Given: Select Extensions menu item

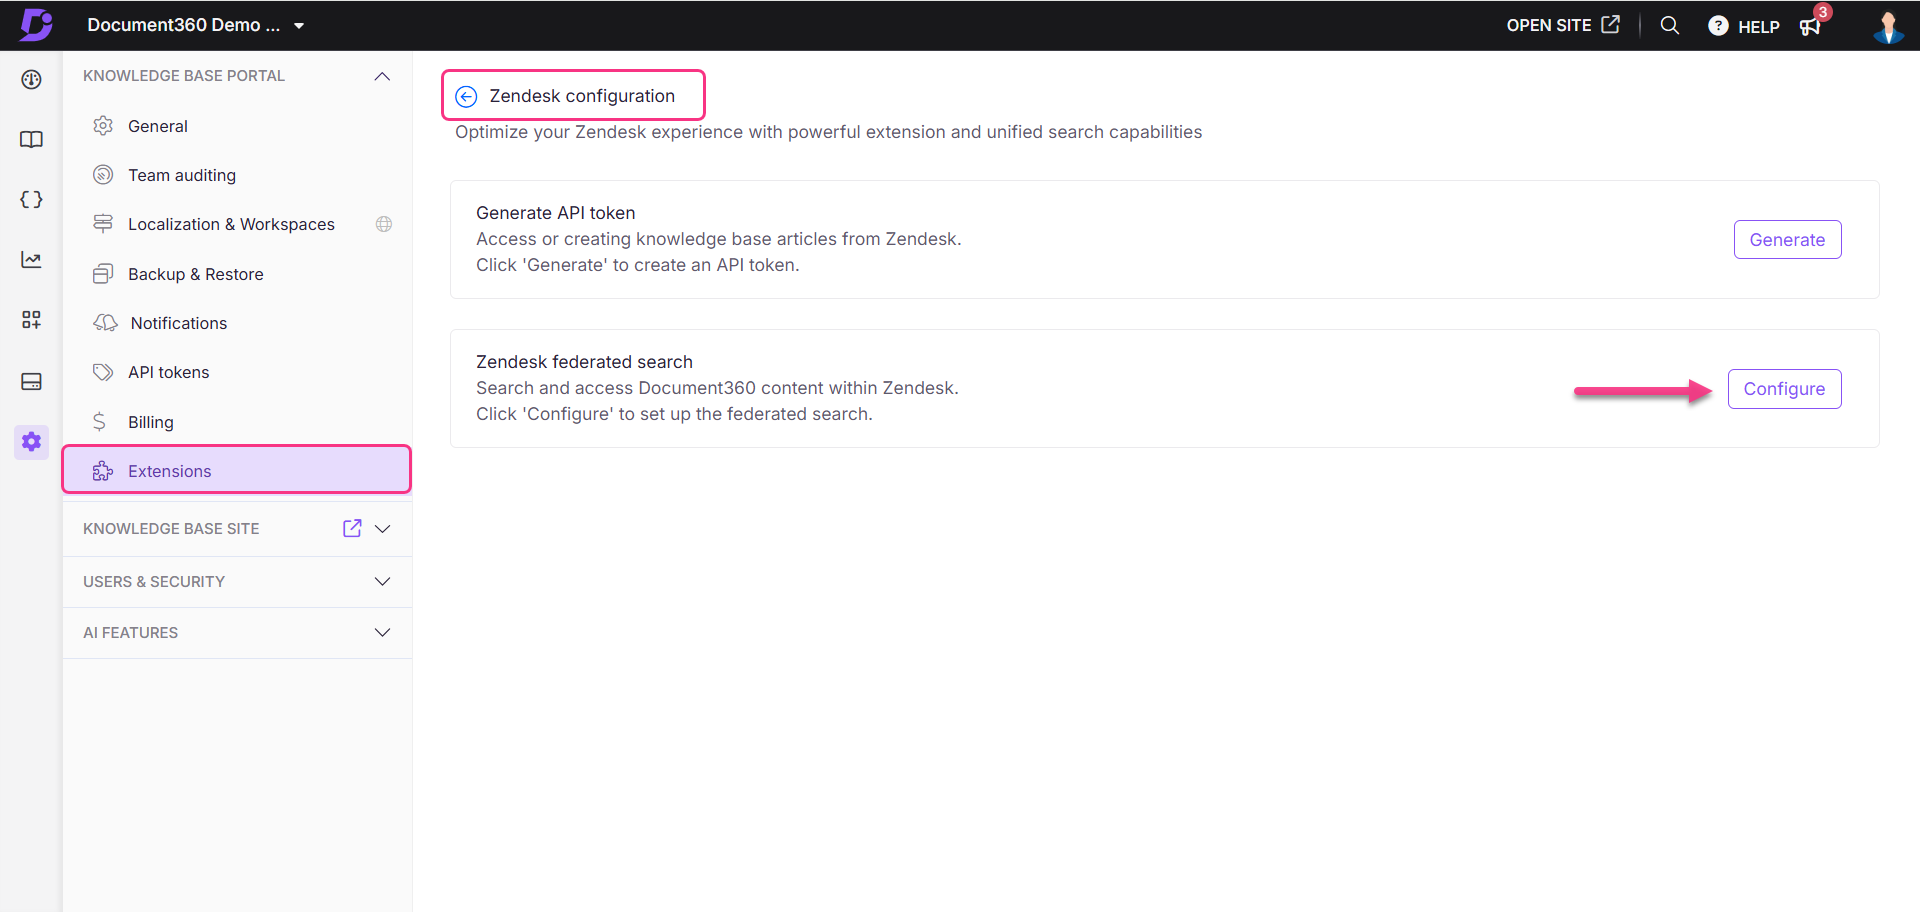Looking at the screenshot, I should click(x=237, y=470).
